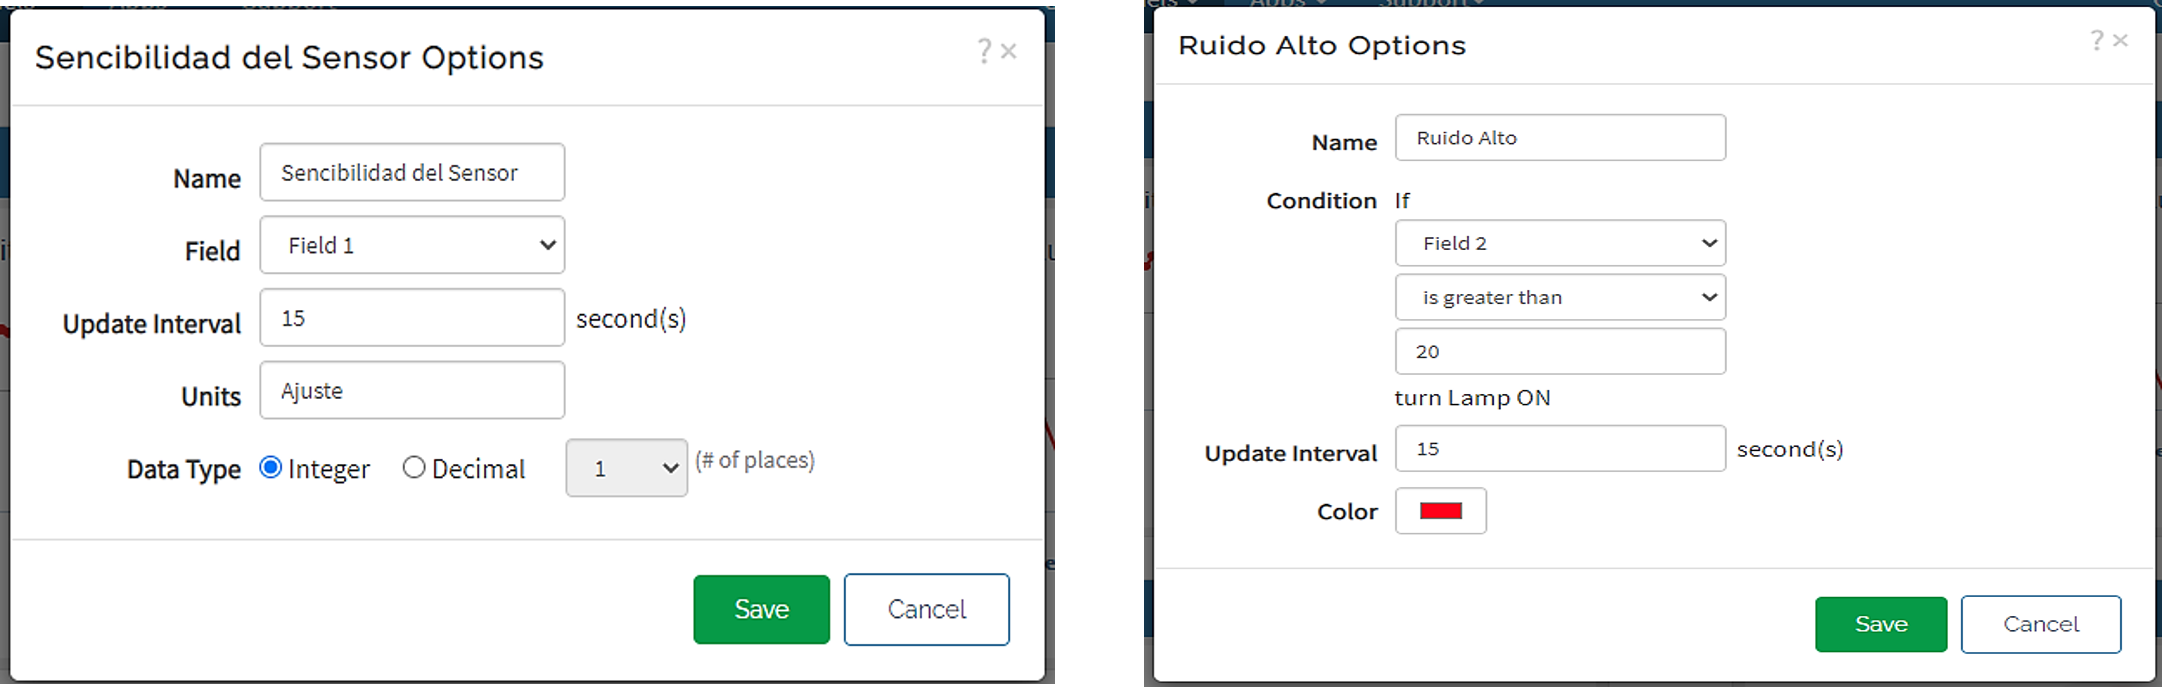Click the condition value field showing 20
This screenshot has height=687, width=2162.
point(1560,351)
